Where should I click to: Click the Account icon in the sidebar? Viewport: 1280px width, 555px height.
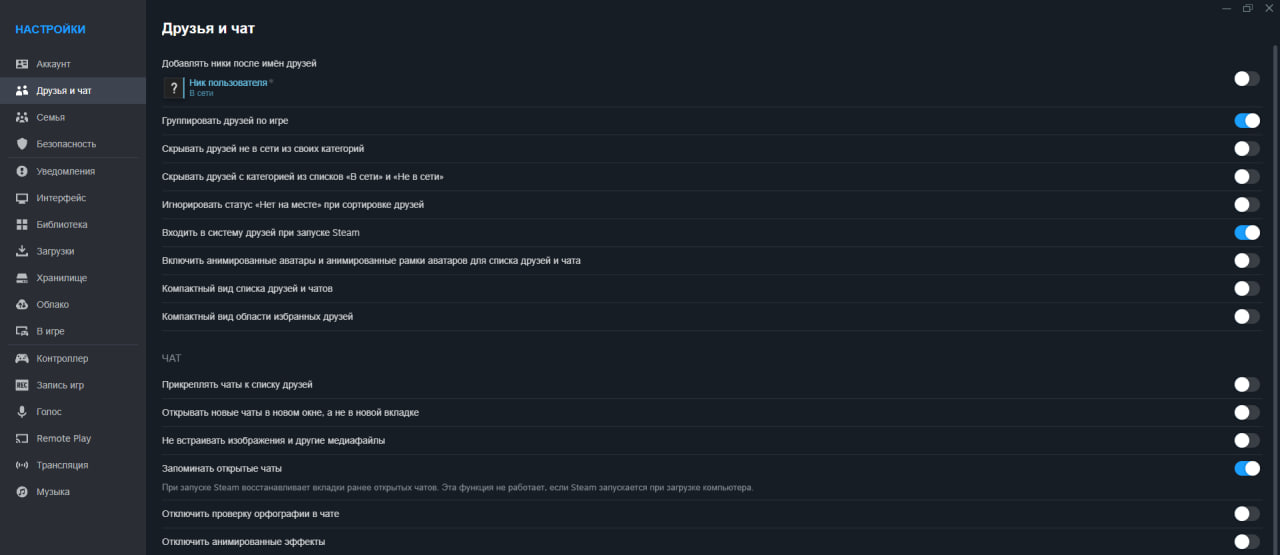[22, 64]
